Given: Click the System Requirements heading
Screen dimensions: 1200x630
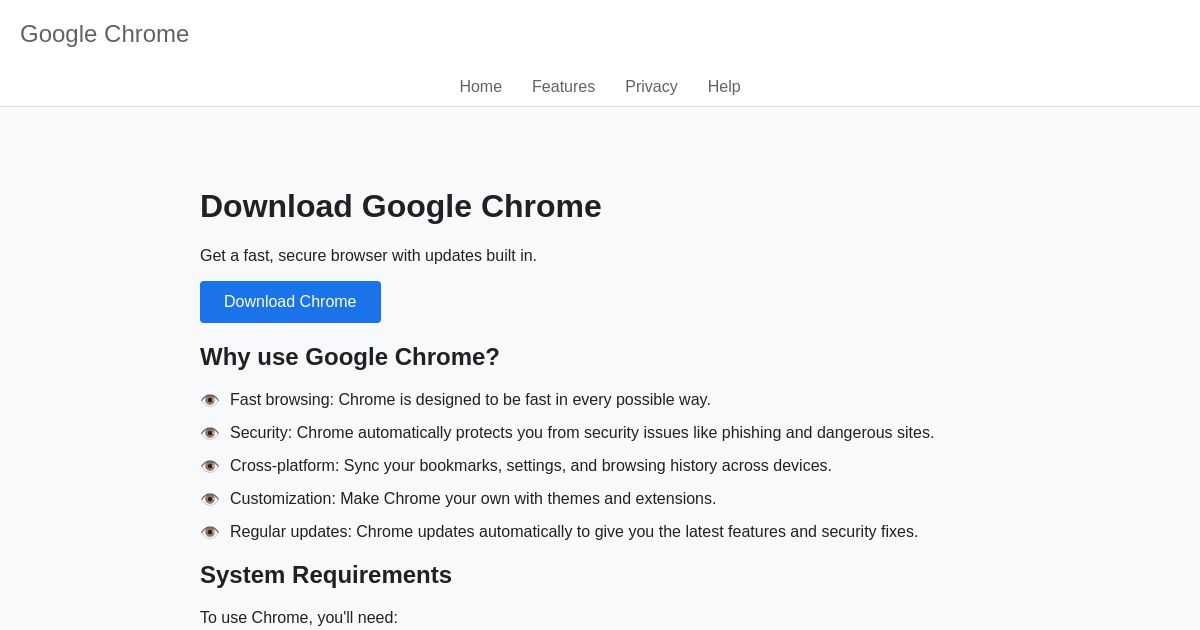Looking at the screenshot, I should click(326, 575).
